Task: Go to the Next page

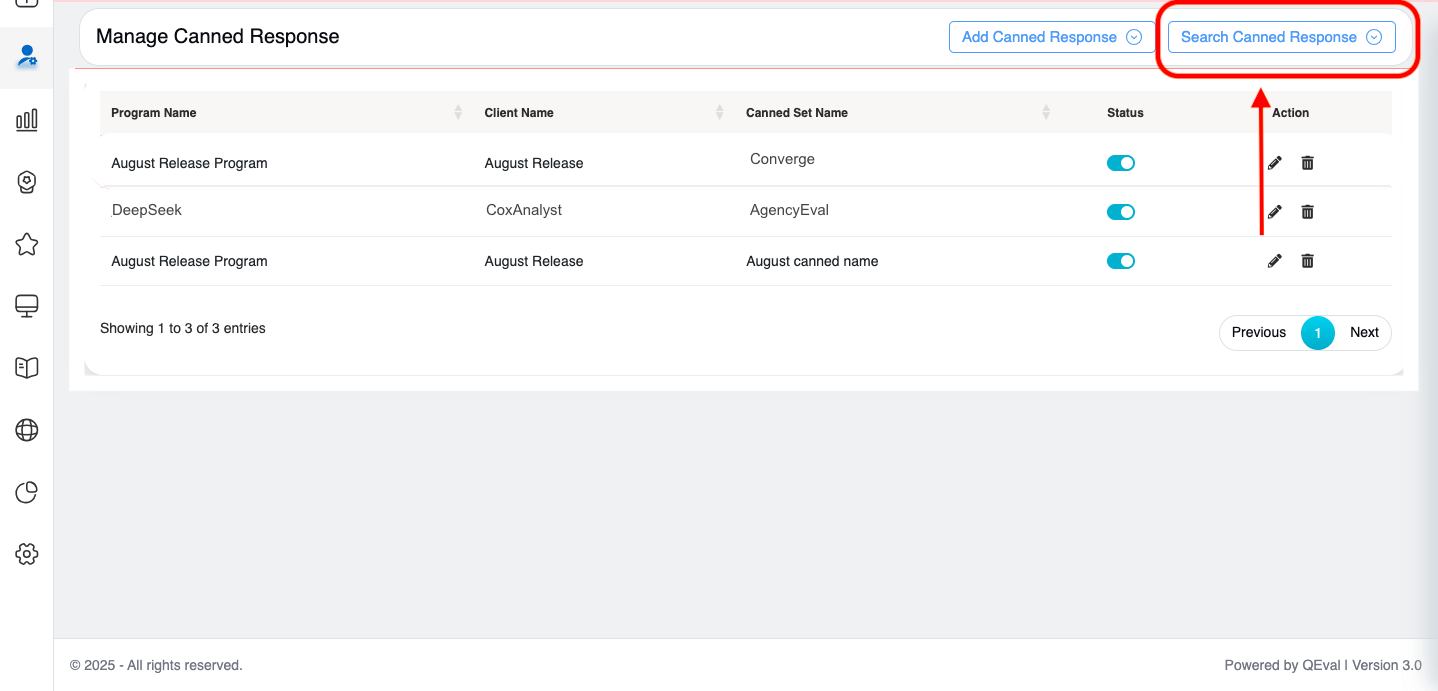Action: click(1364, 333)
